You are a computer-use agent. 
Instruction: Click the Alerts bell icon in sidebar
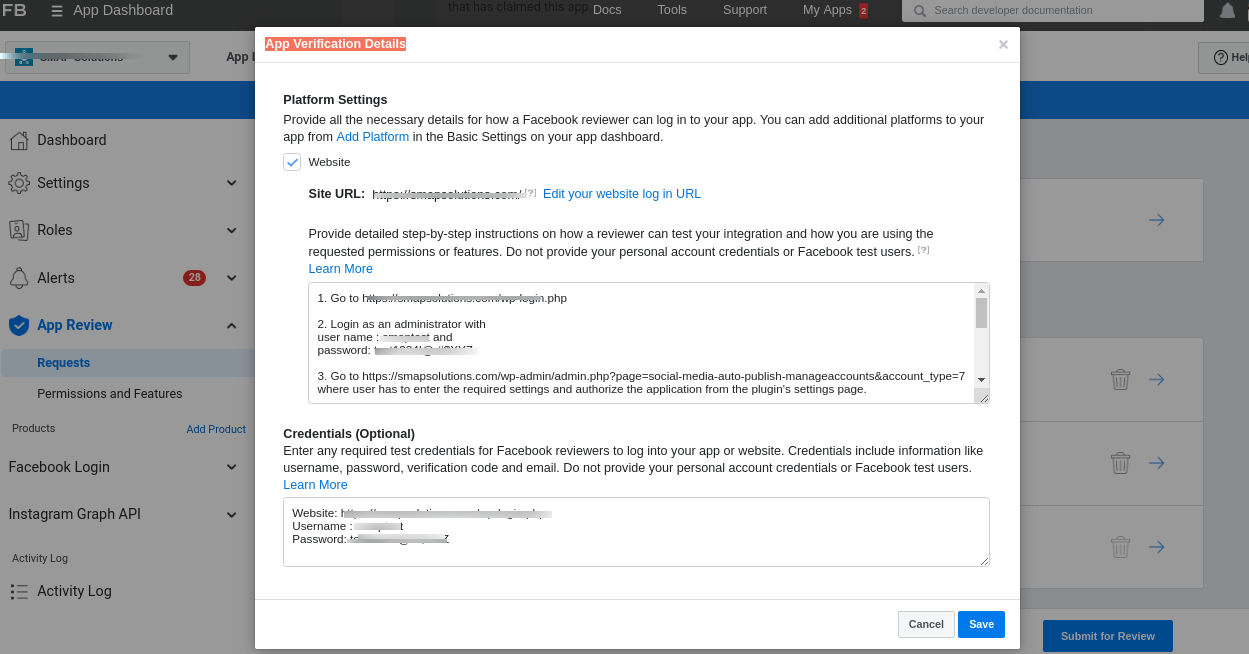click(x=19, y=278)
